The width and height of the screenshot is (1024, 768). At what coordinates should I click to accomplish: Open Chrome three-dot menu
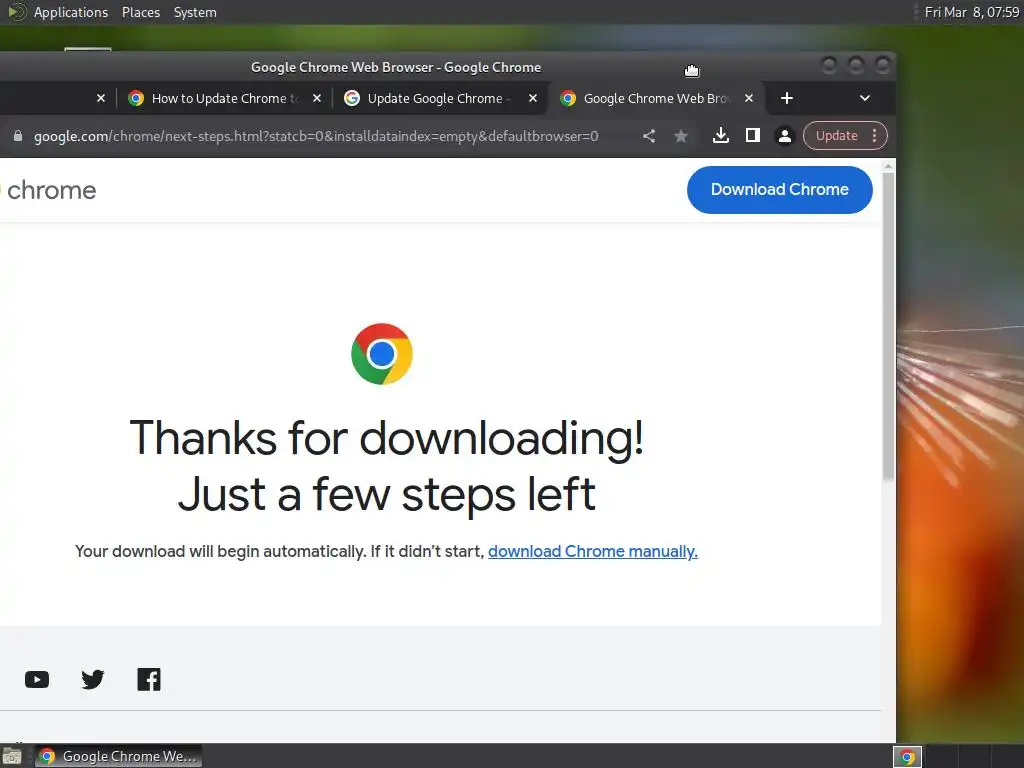(x=874, y=136)
